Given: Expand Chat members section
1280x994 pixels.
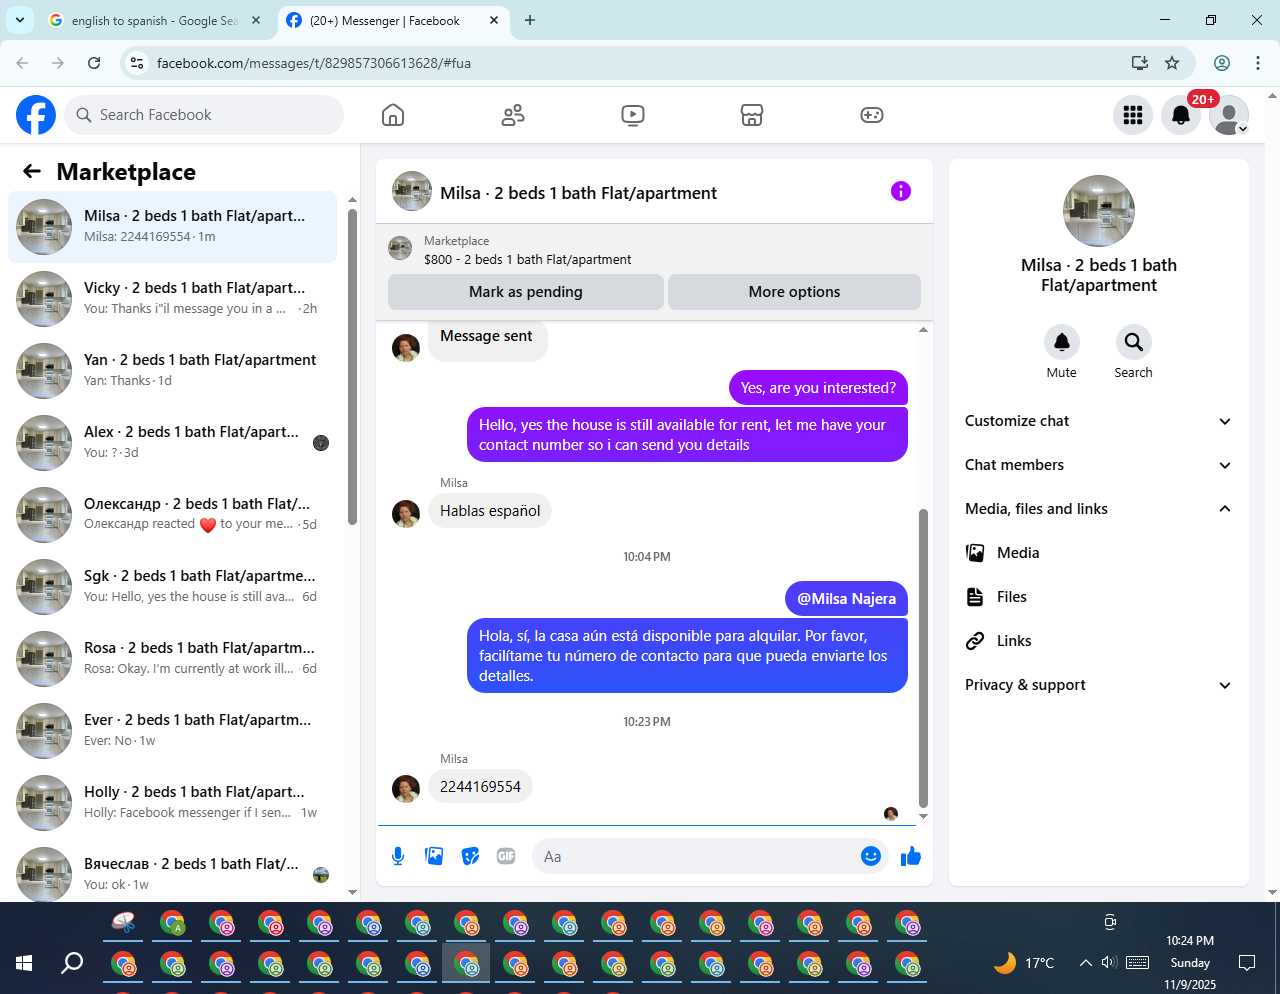Looking at the screenshot, I should point(1099,465).
